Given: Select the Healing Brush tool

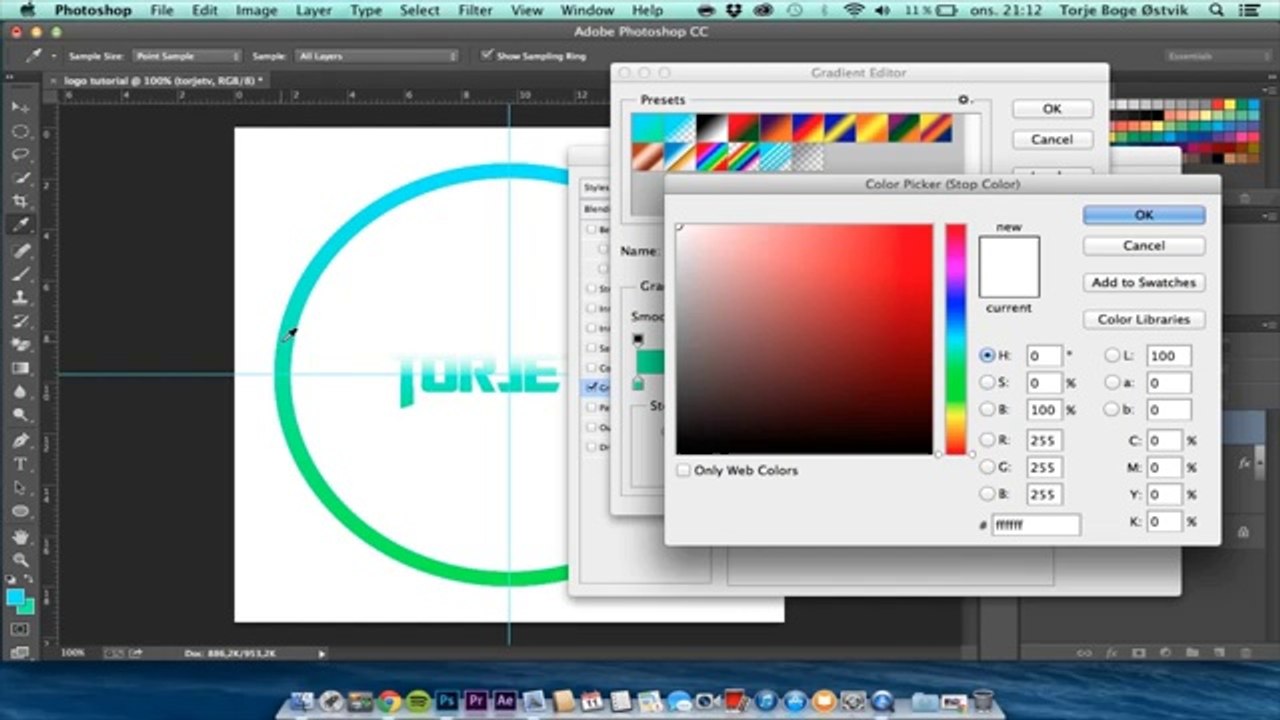Looking at the screenshot, I should pos(20,250).
